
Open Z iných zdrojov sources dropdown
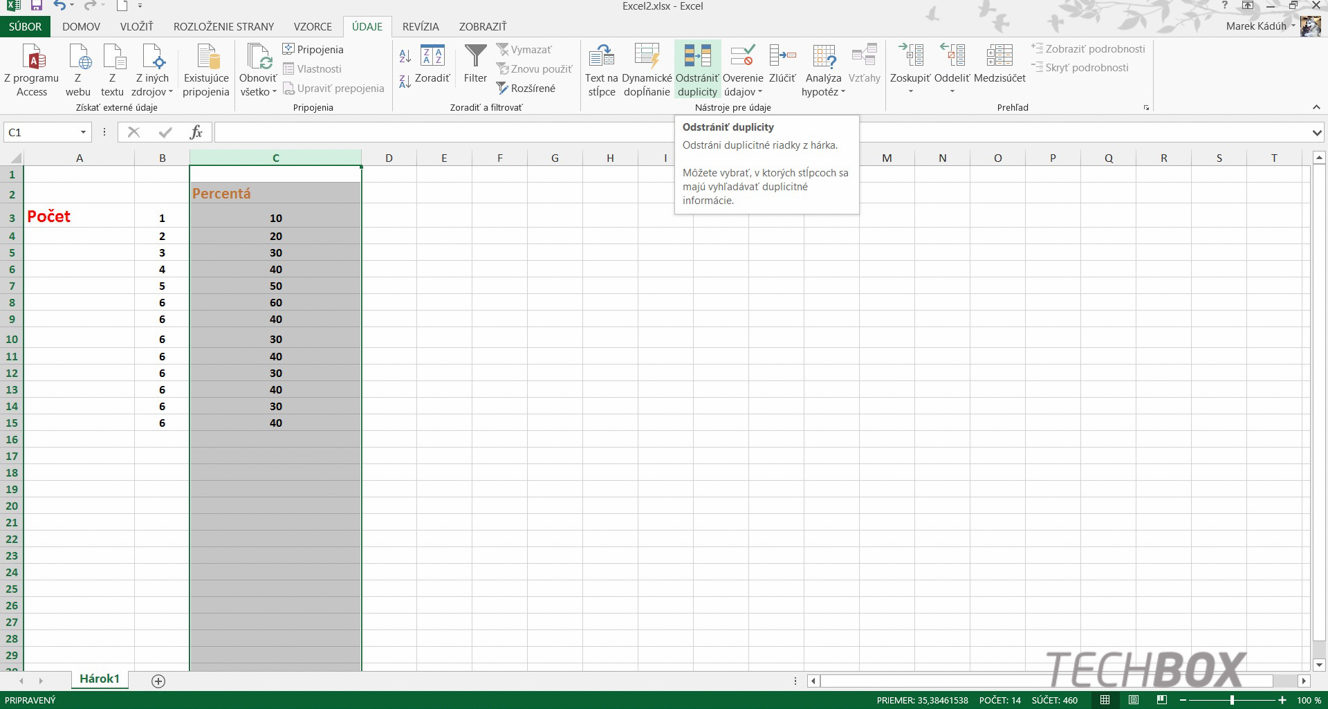152,70
